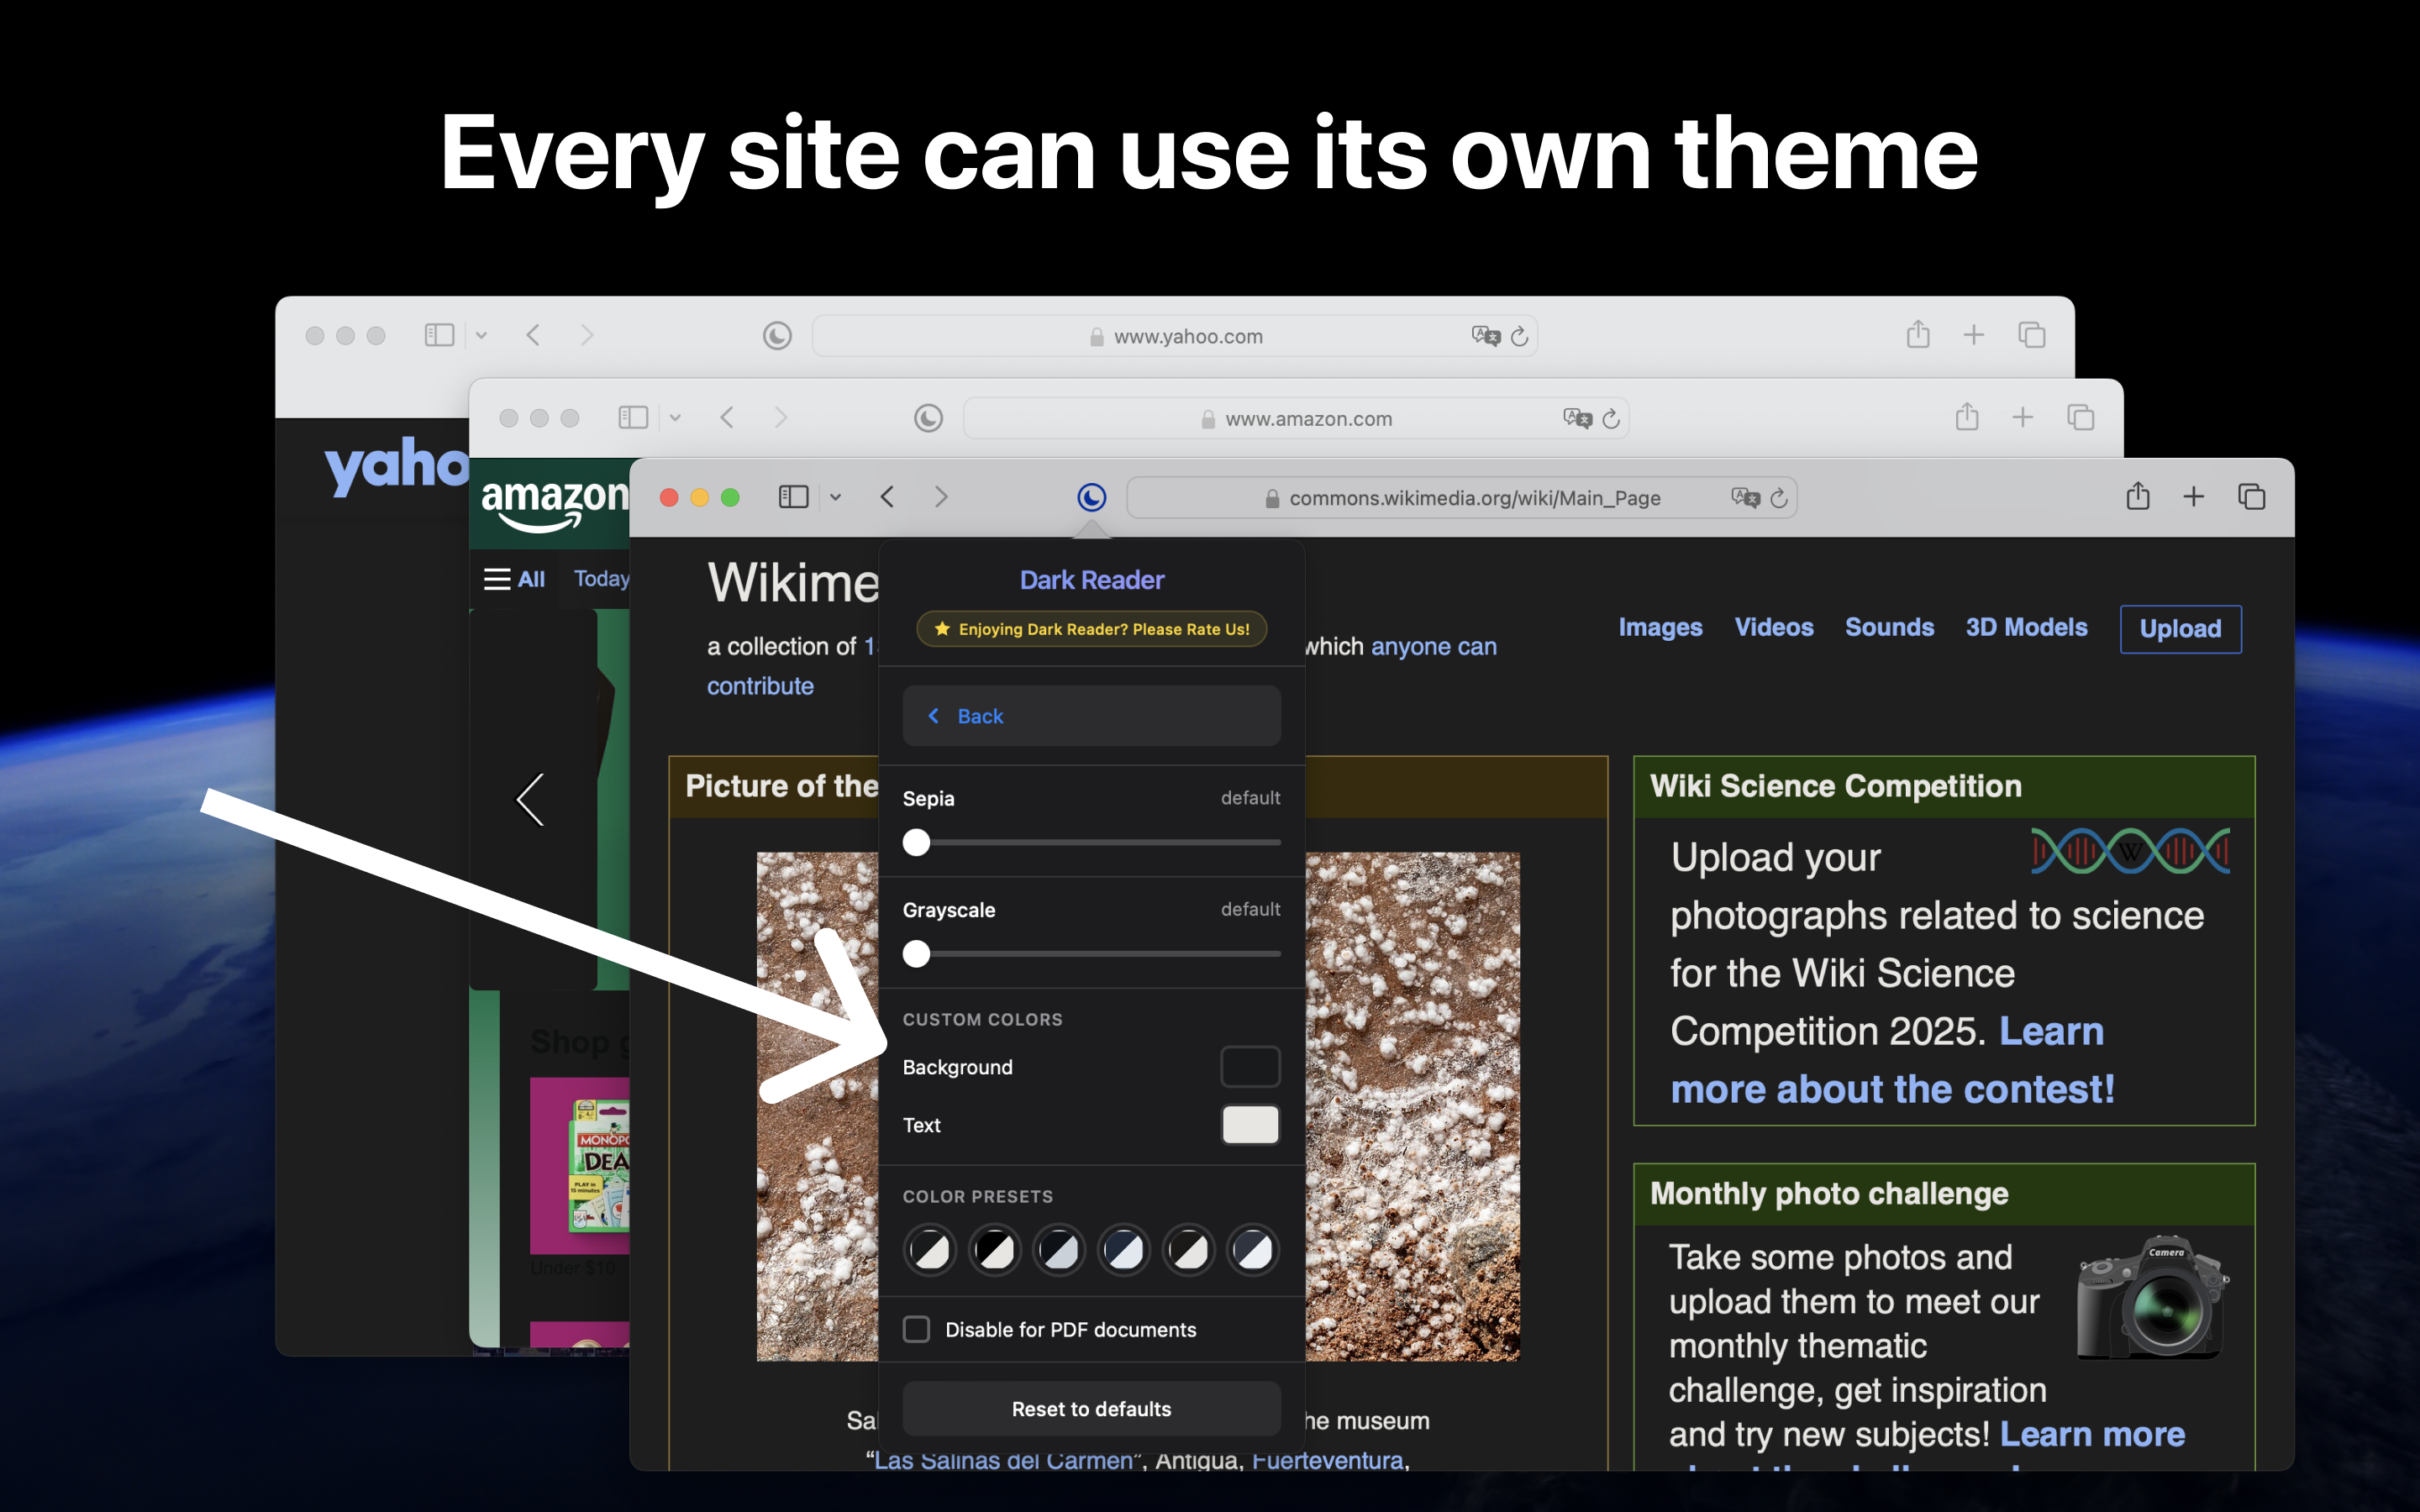Click the Dark Reader icon in Wikimedia window toolbar
The image size is (2420, 1512).
click(x=1091, y=497)
